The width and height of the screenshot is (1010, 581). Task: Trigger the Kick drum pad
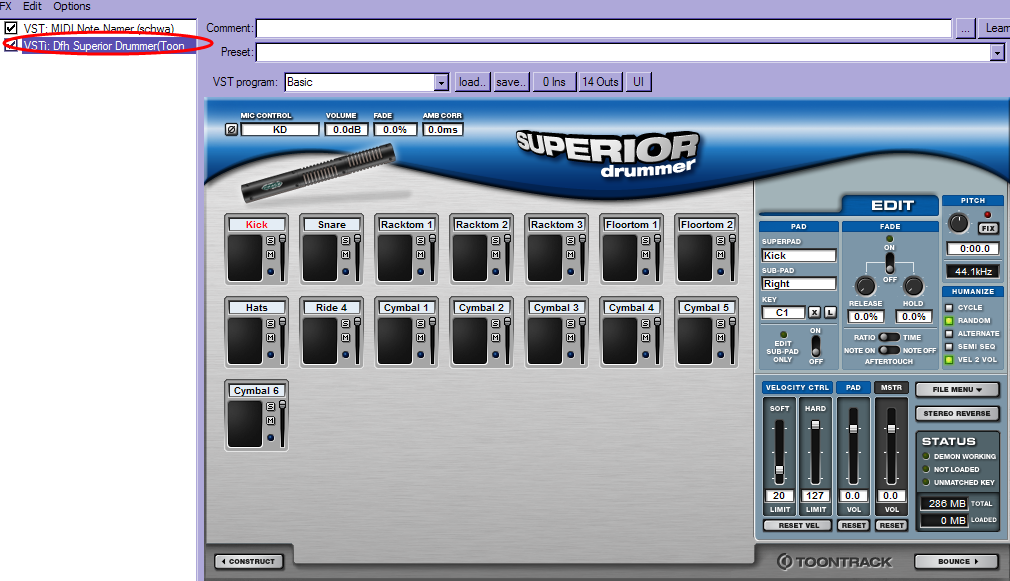click(245, 258)
